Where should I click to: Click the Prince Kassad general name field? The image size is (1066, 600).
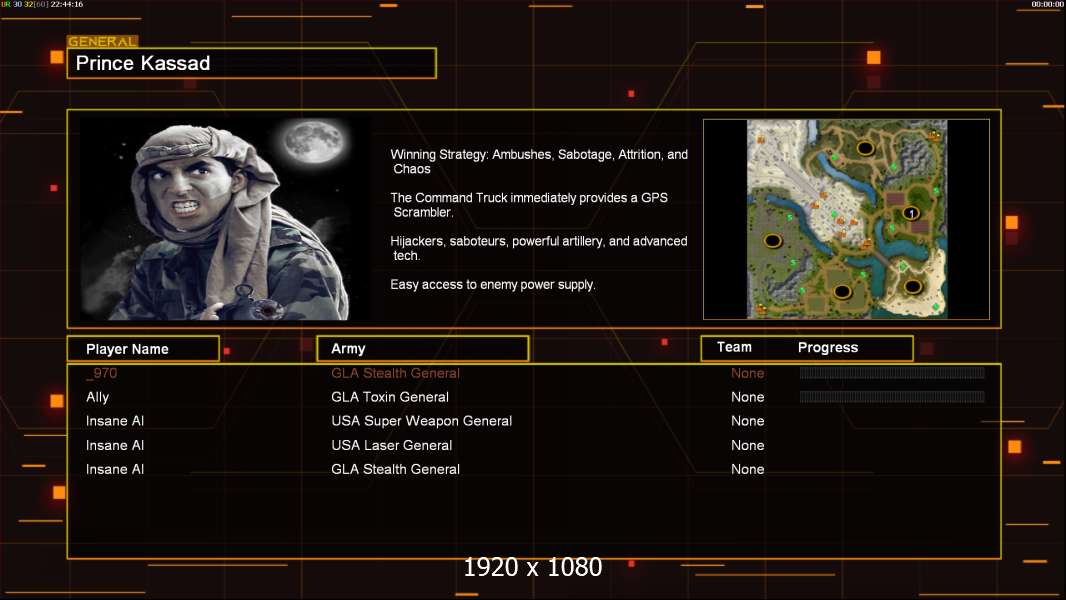coord(252,63)
